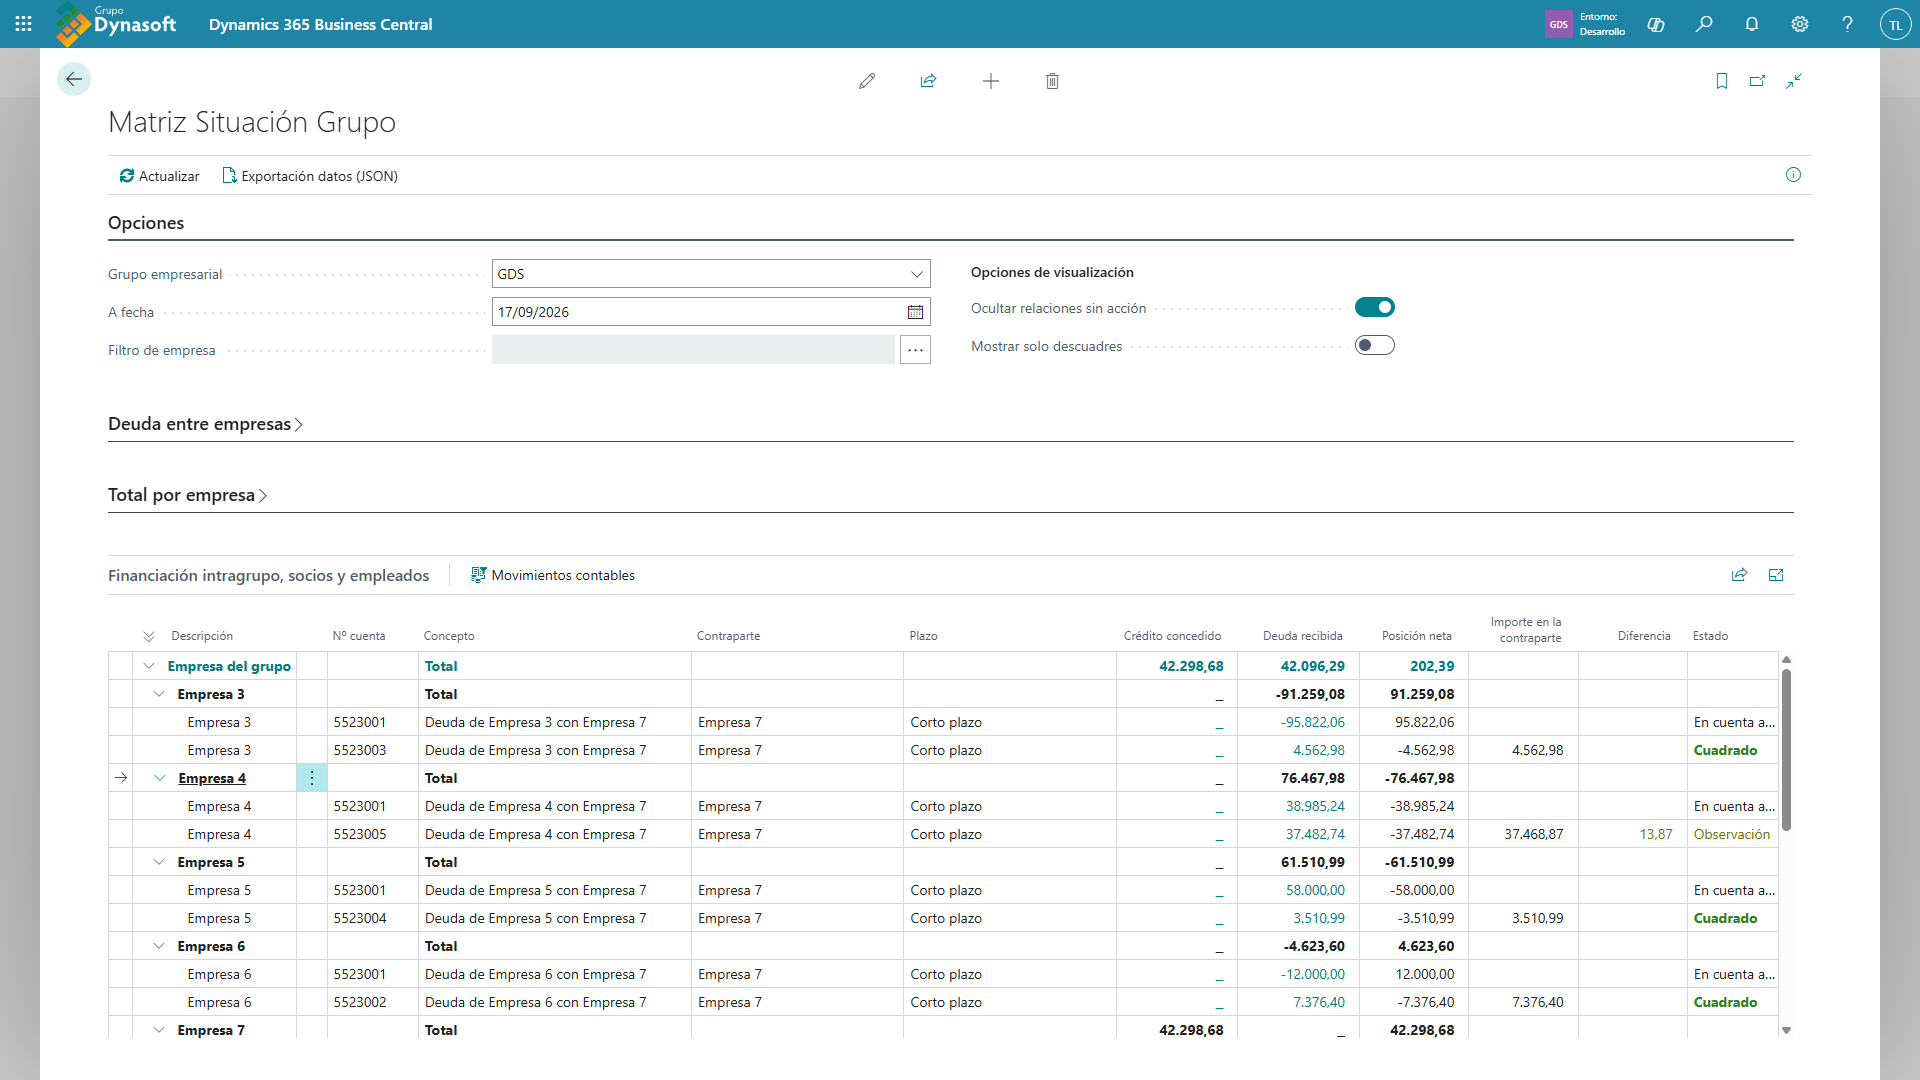Screen dimensions: 1920x1080
Task: Expand Deuda entre empresas section
Action: [205, 424]
